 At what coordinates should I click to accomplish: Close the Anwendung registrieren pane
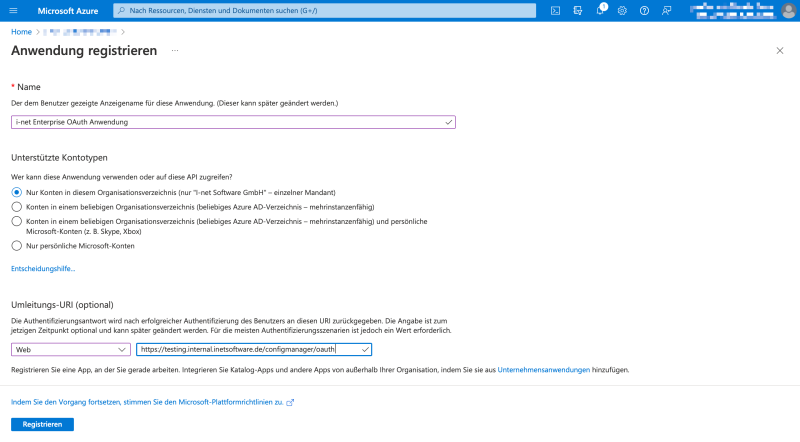(x=780, y=50)
